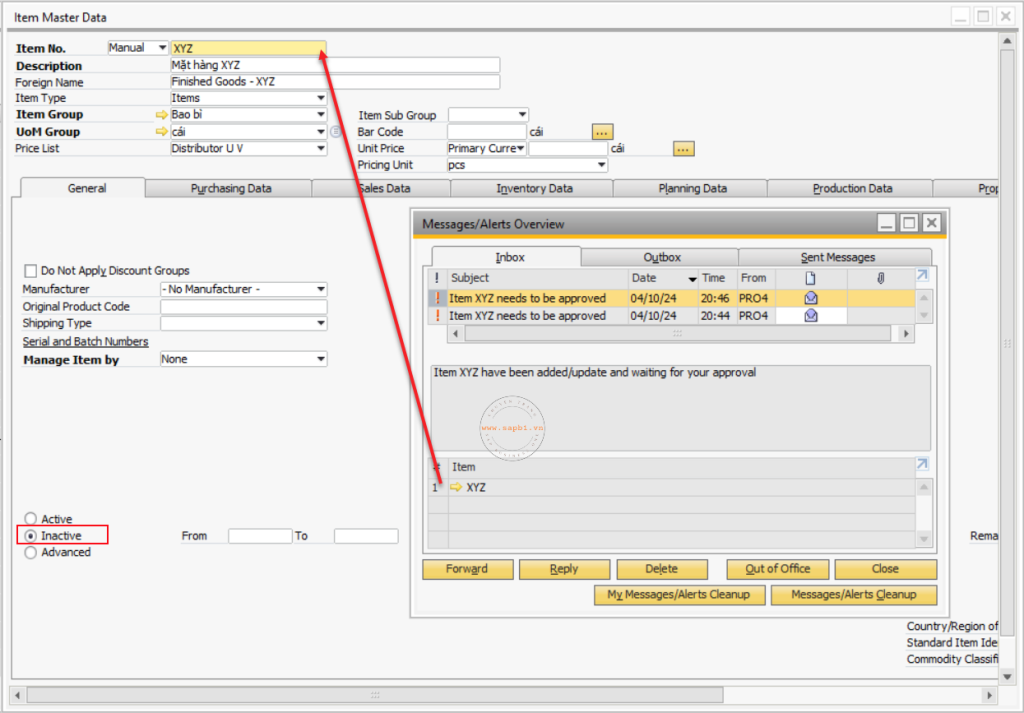Select the Advanced radio button
Viewport: 1024px width, 713px height.
pyautogui.click(x=31, y=552)
